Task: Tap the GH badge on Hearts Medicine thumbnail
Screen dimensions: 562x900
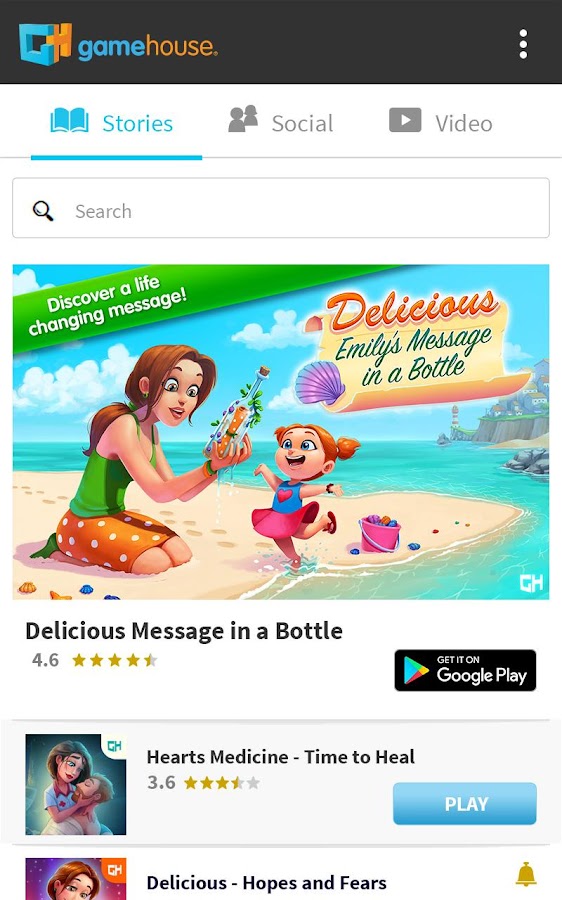Action: [x=114, y=746]
